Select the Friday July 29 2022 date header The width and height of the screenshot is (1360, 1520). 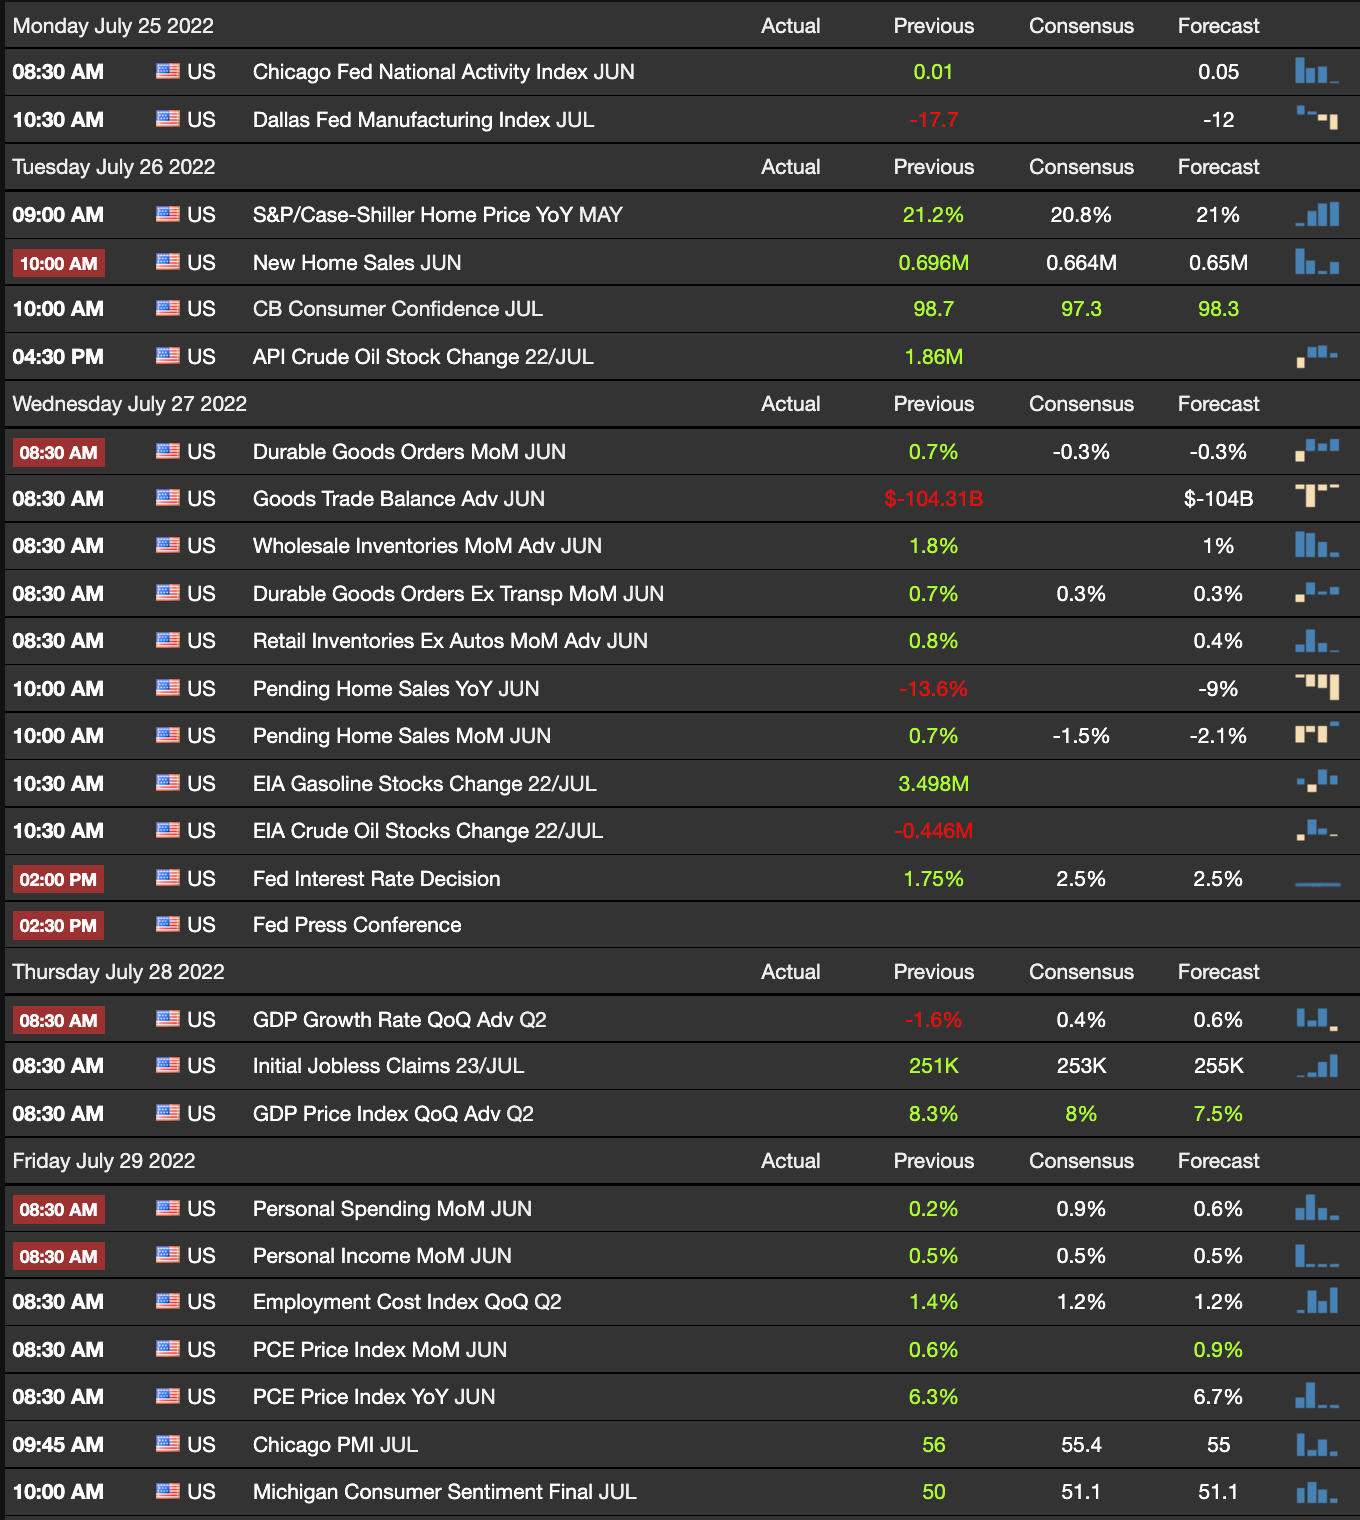[104, 1161]
